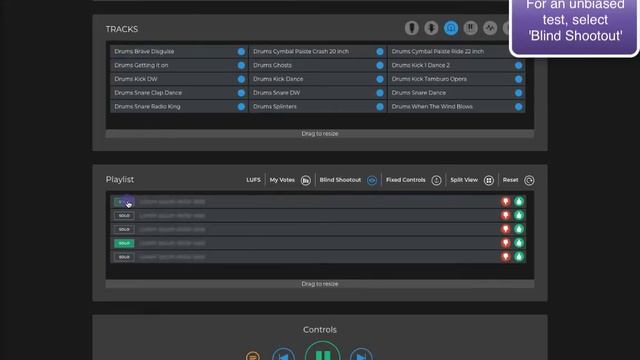Click the Fixed Controls label
The width and height of the screenshot is (640, 360).
(406, 180)
